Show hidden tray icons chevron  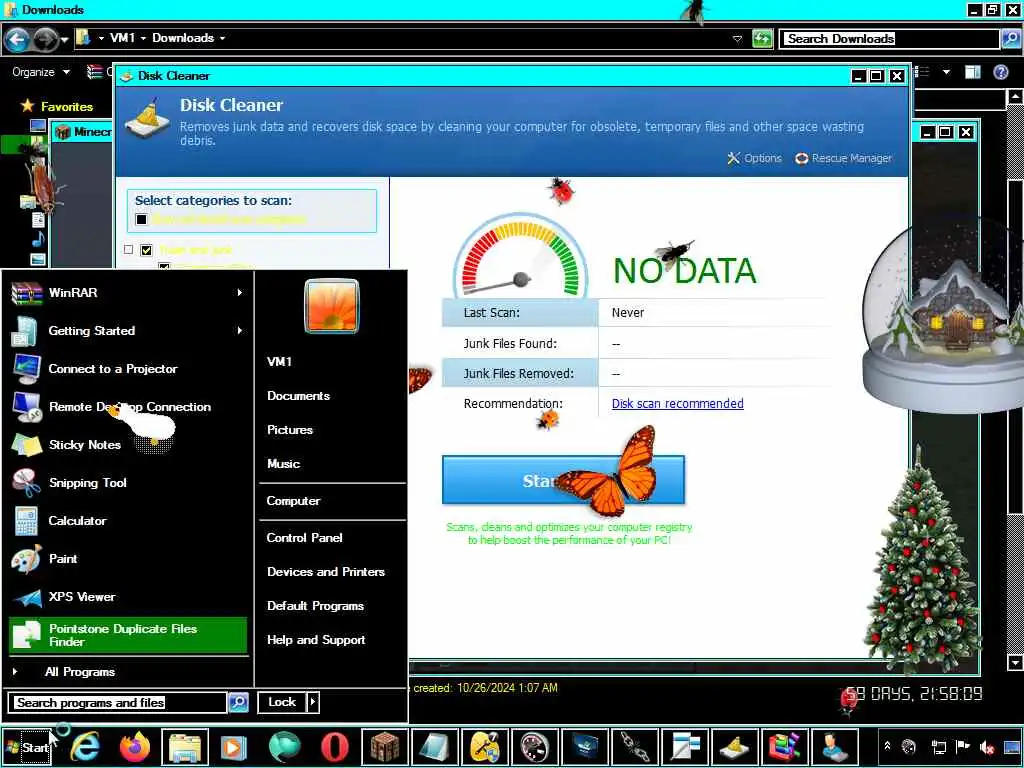tap(887, 746)
